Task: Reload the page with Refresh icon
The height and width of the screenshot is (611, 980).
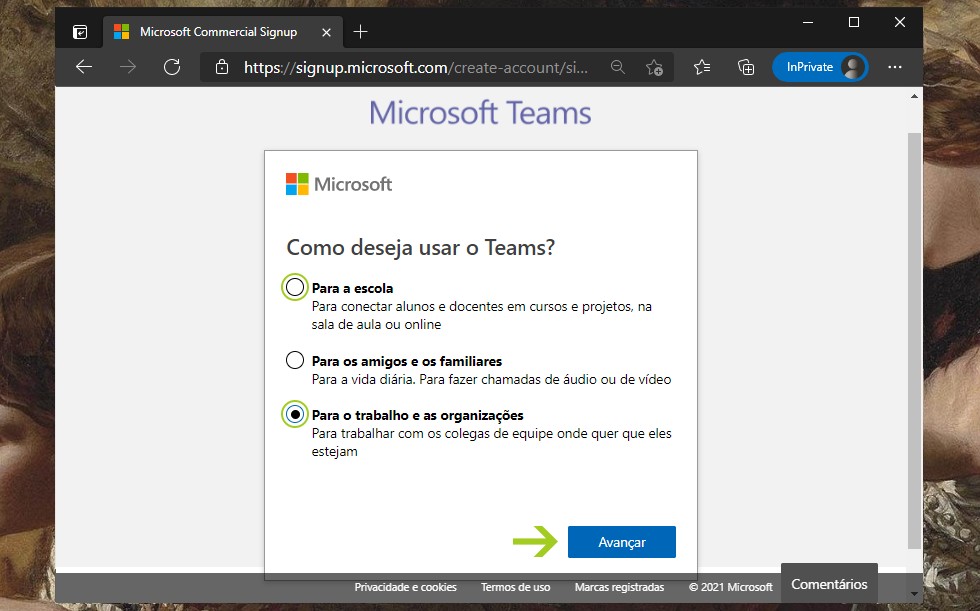Action: tap(172, 67)
